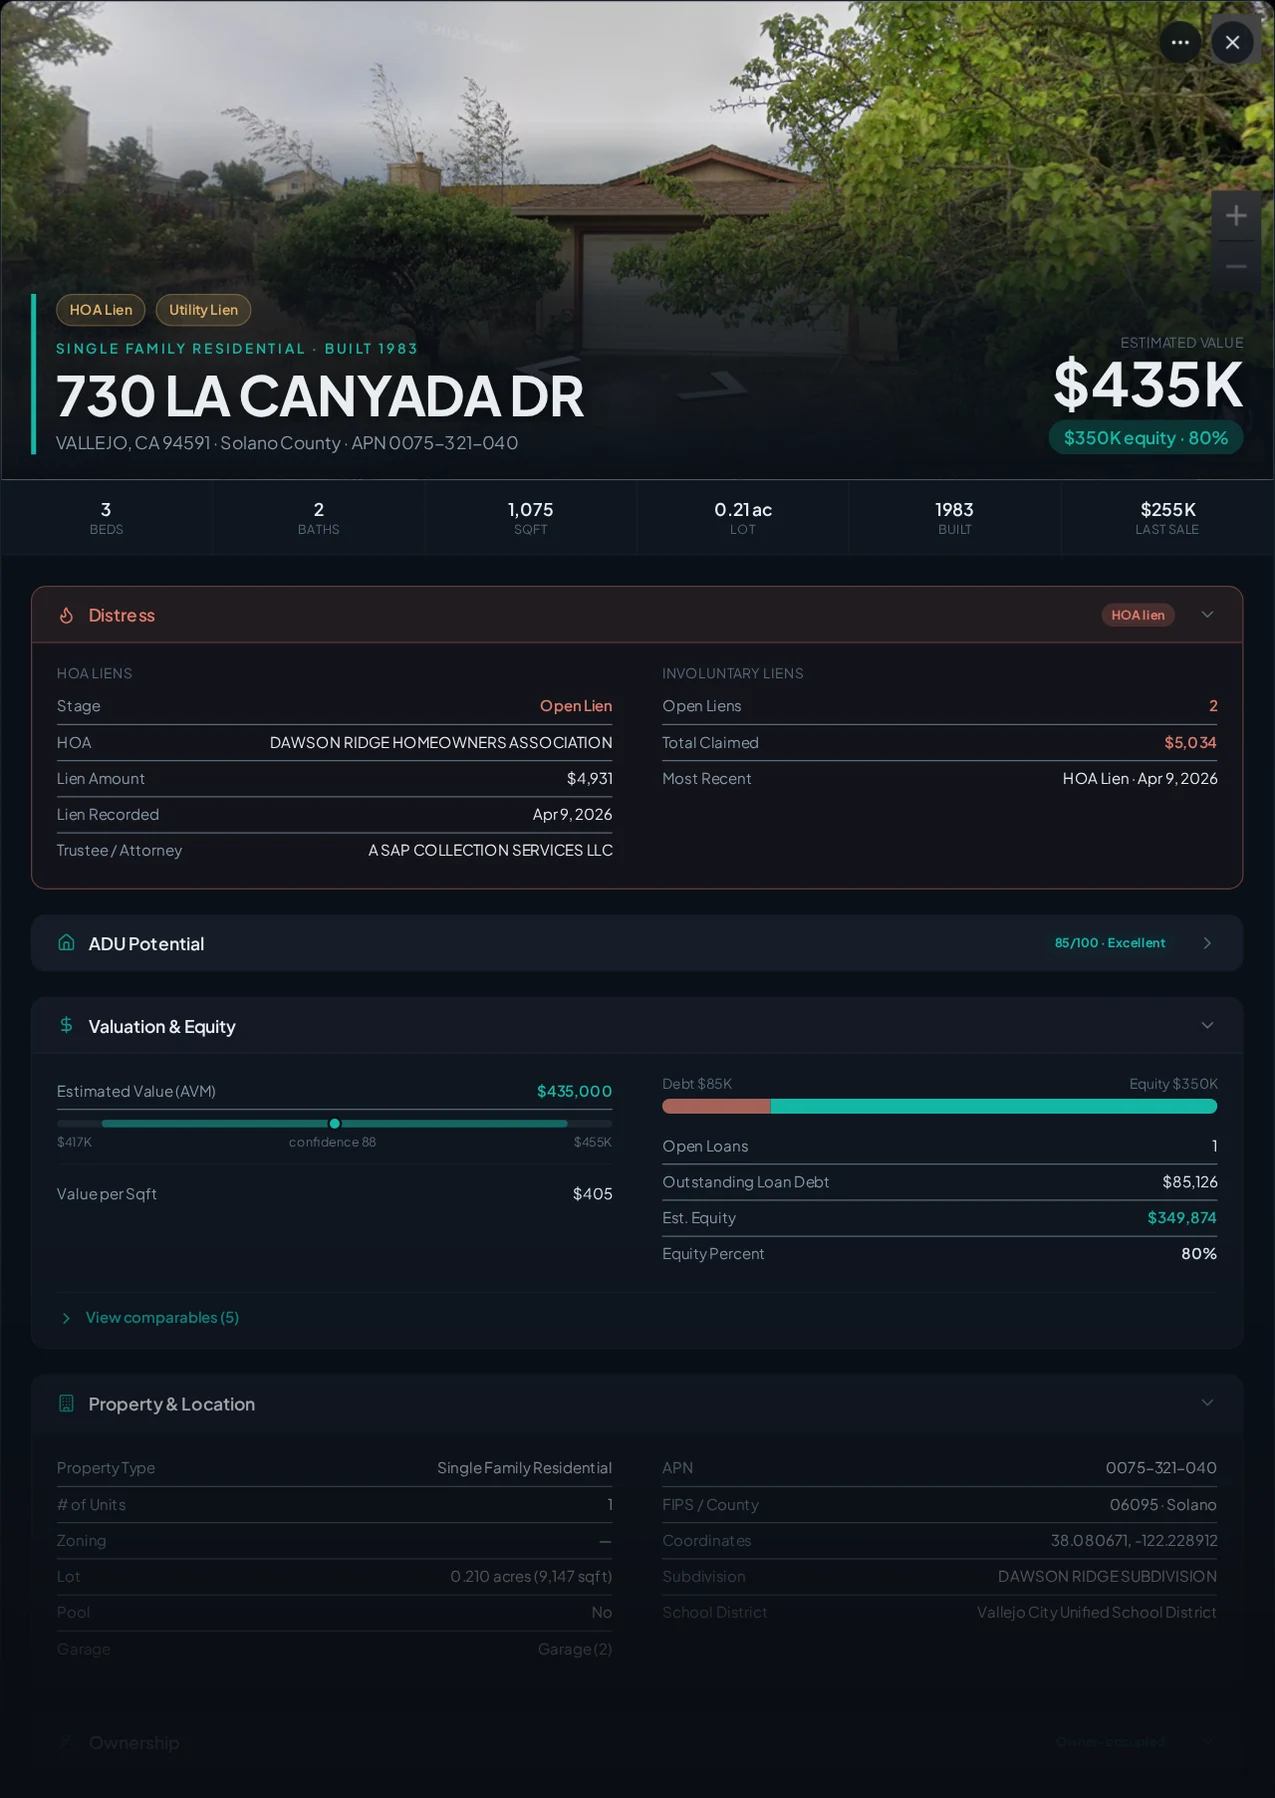Viewport: 1275px width, 1798px height.
Task: Click the Open Lien stage value
Action: click(576, 706)
